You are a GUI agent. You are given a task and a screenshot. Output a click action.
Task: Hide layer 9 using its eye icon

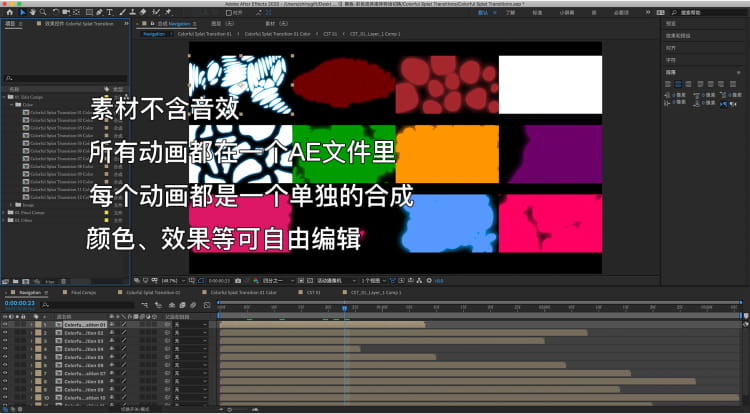[x=5, y=389]
